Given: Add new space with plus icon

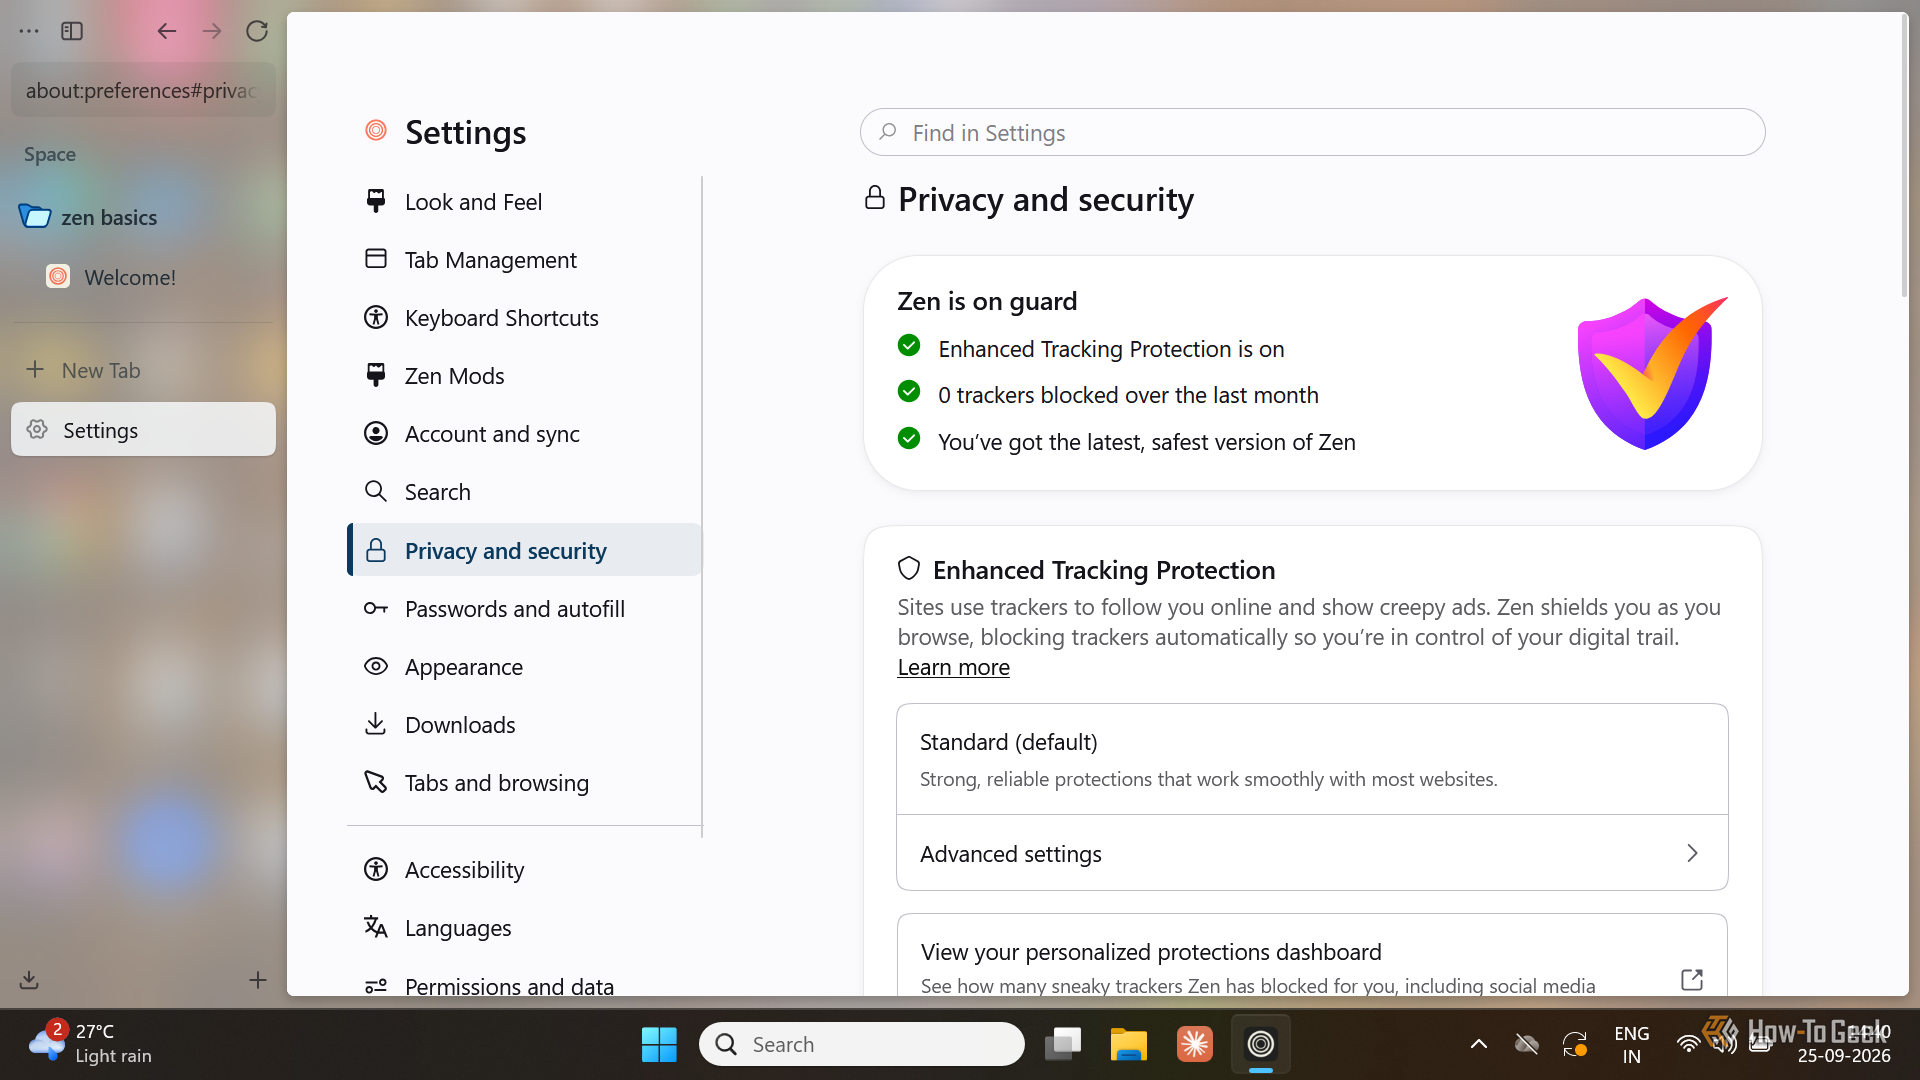Looking at the screenshot, I should (x=258, y=980).
